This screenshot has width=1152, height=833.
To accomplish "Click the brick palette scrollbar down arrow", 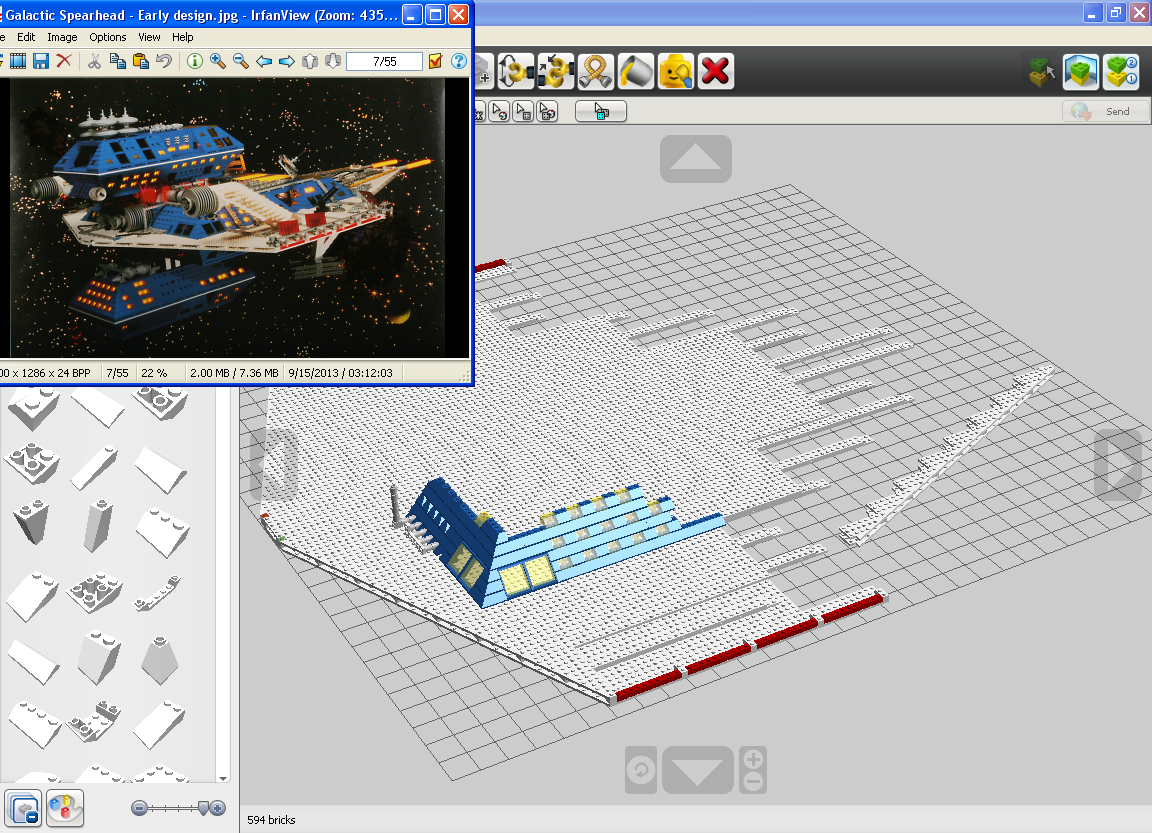I will (223, 778).
